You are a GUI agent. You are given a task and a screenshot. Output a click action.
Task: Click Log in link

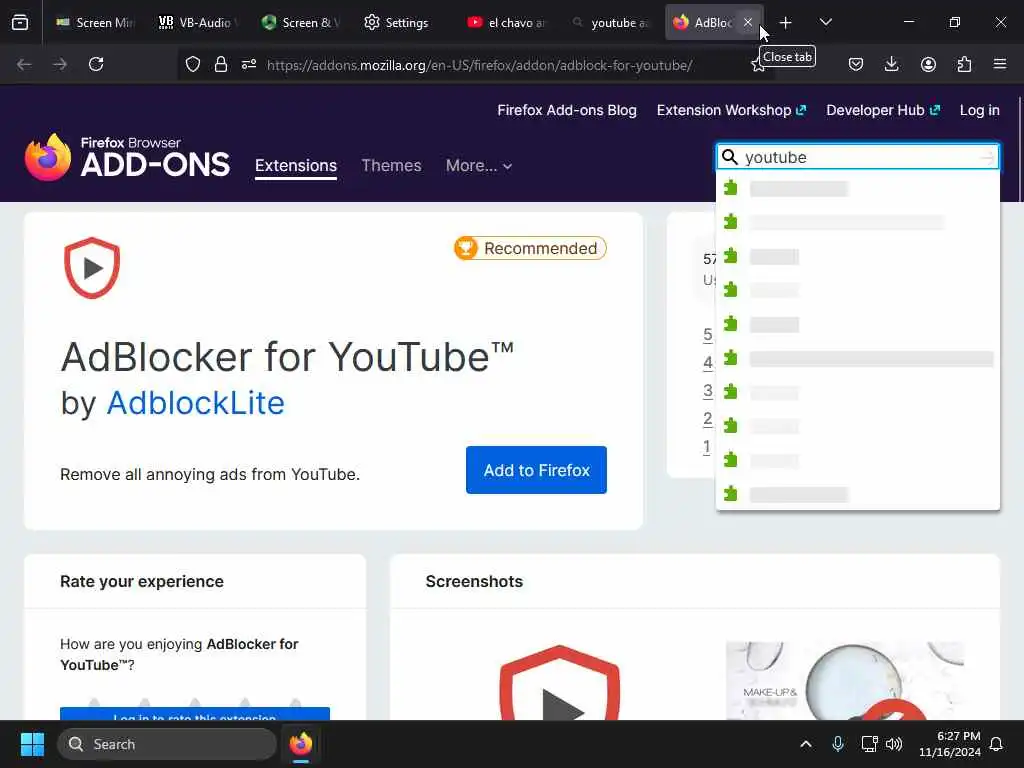980,110
